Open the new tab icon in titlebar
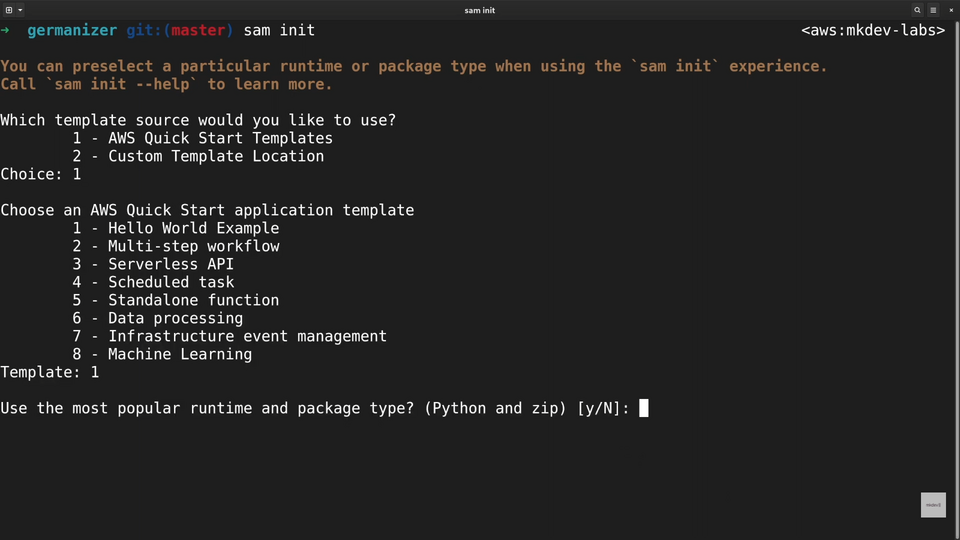The height and width of the screenshot is (540, 960). pyautogui.click(x=9, y=10)
